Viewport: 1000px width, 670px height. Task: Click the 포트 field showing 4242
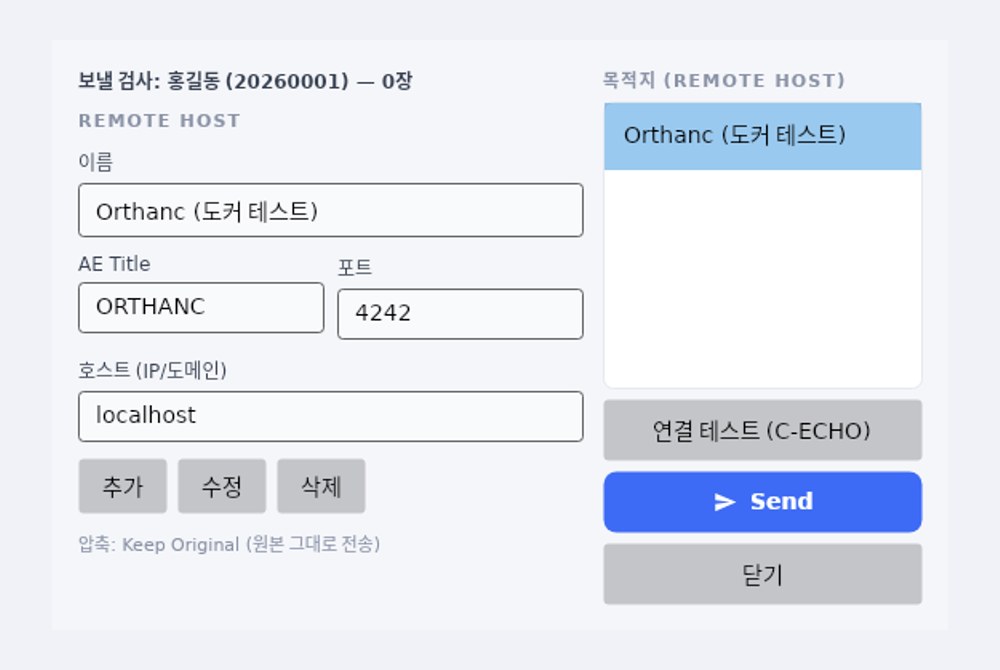point(460,314)
